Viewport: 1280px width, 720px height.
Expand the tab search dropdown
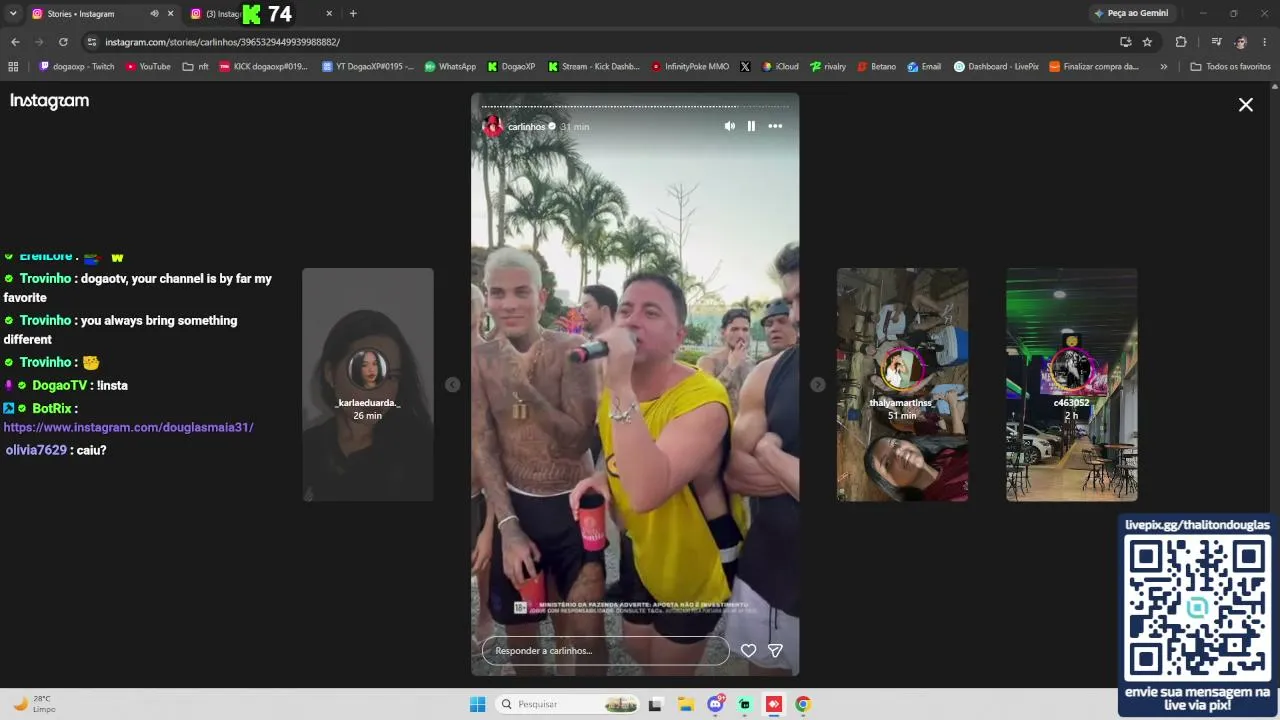coord(13,14)
